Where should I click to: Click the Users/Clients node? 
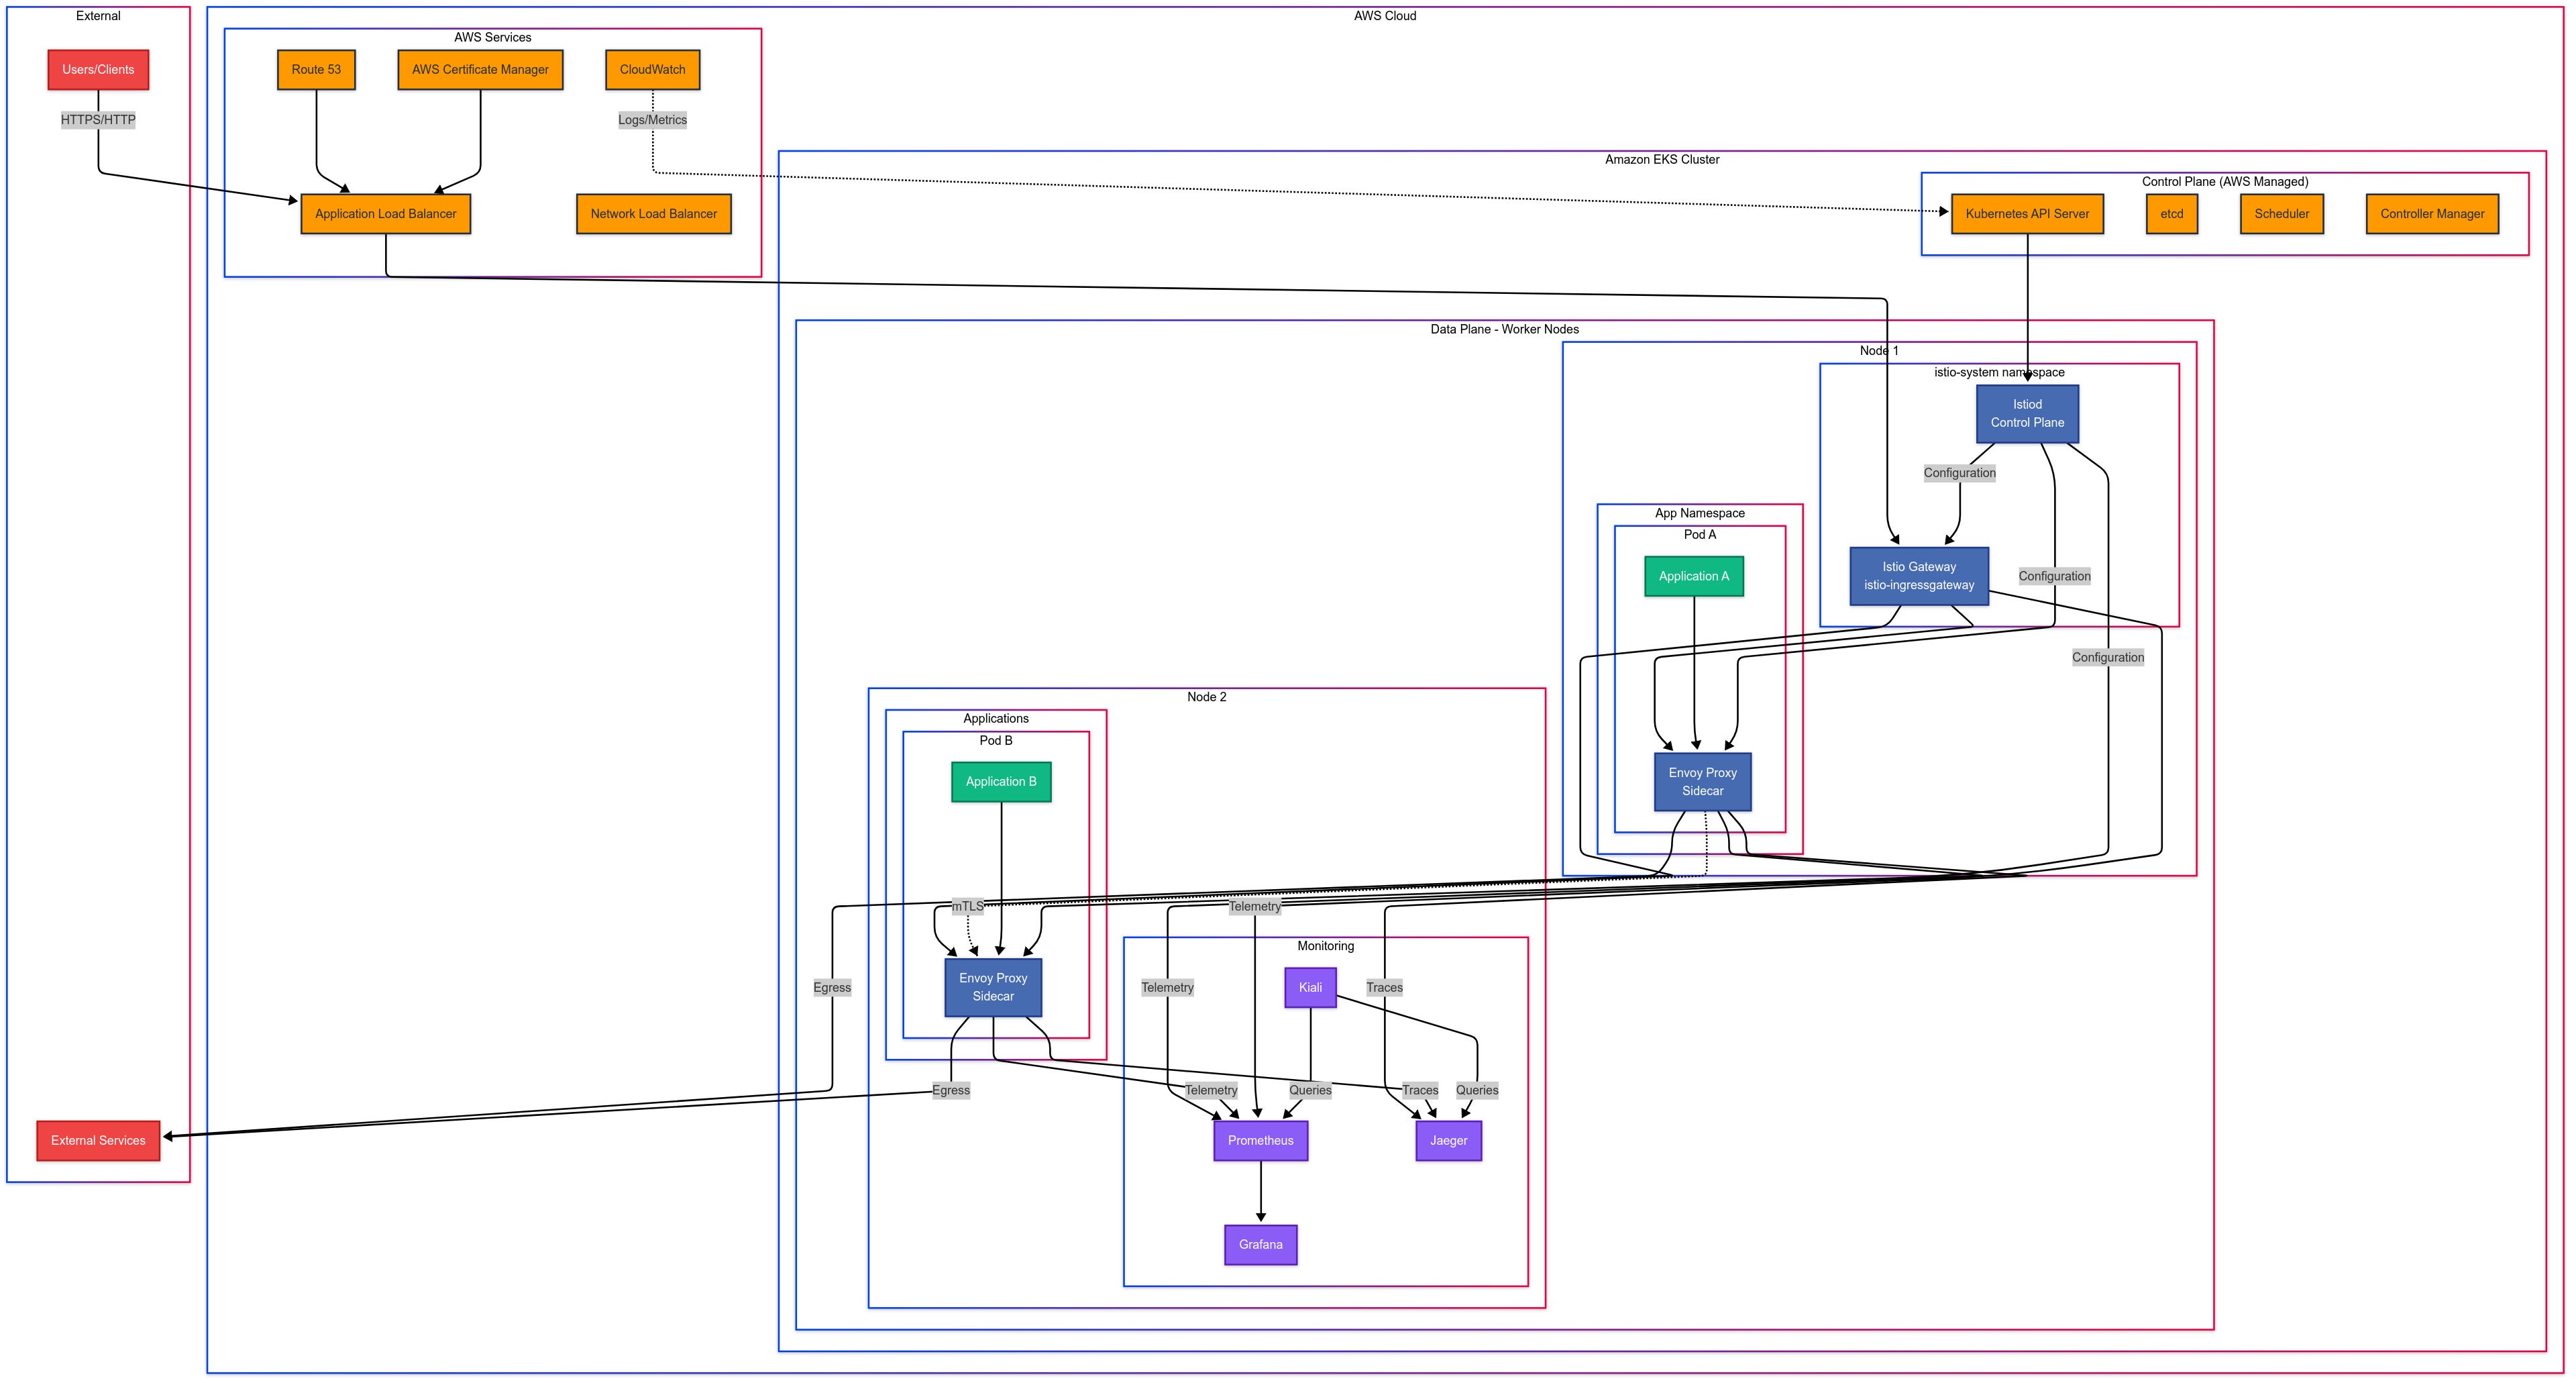coord(98,70)
